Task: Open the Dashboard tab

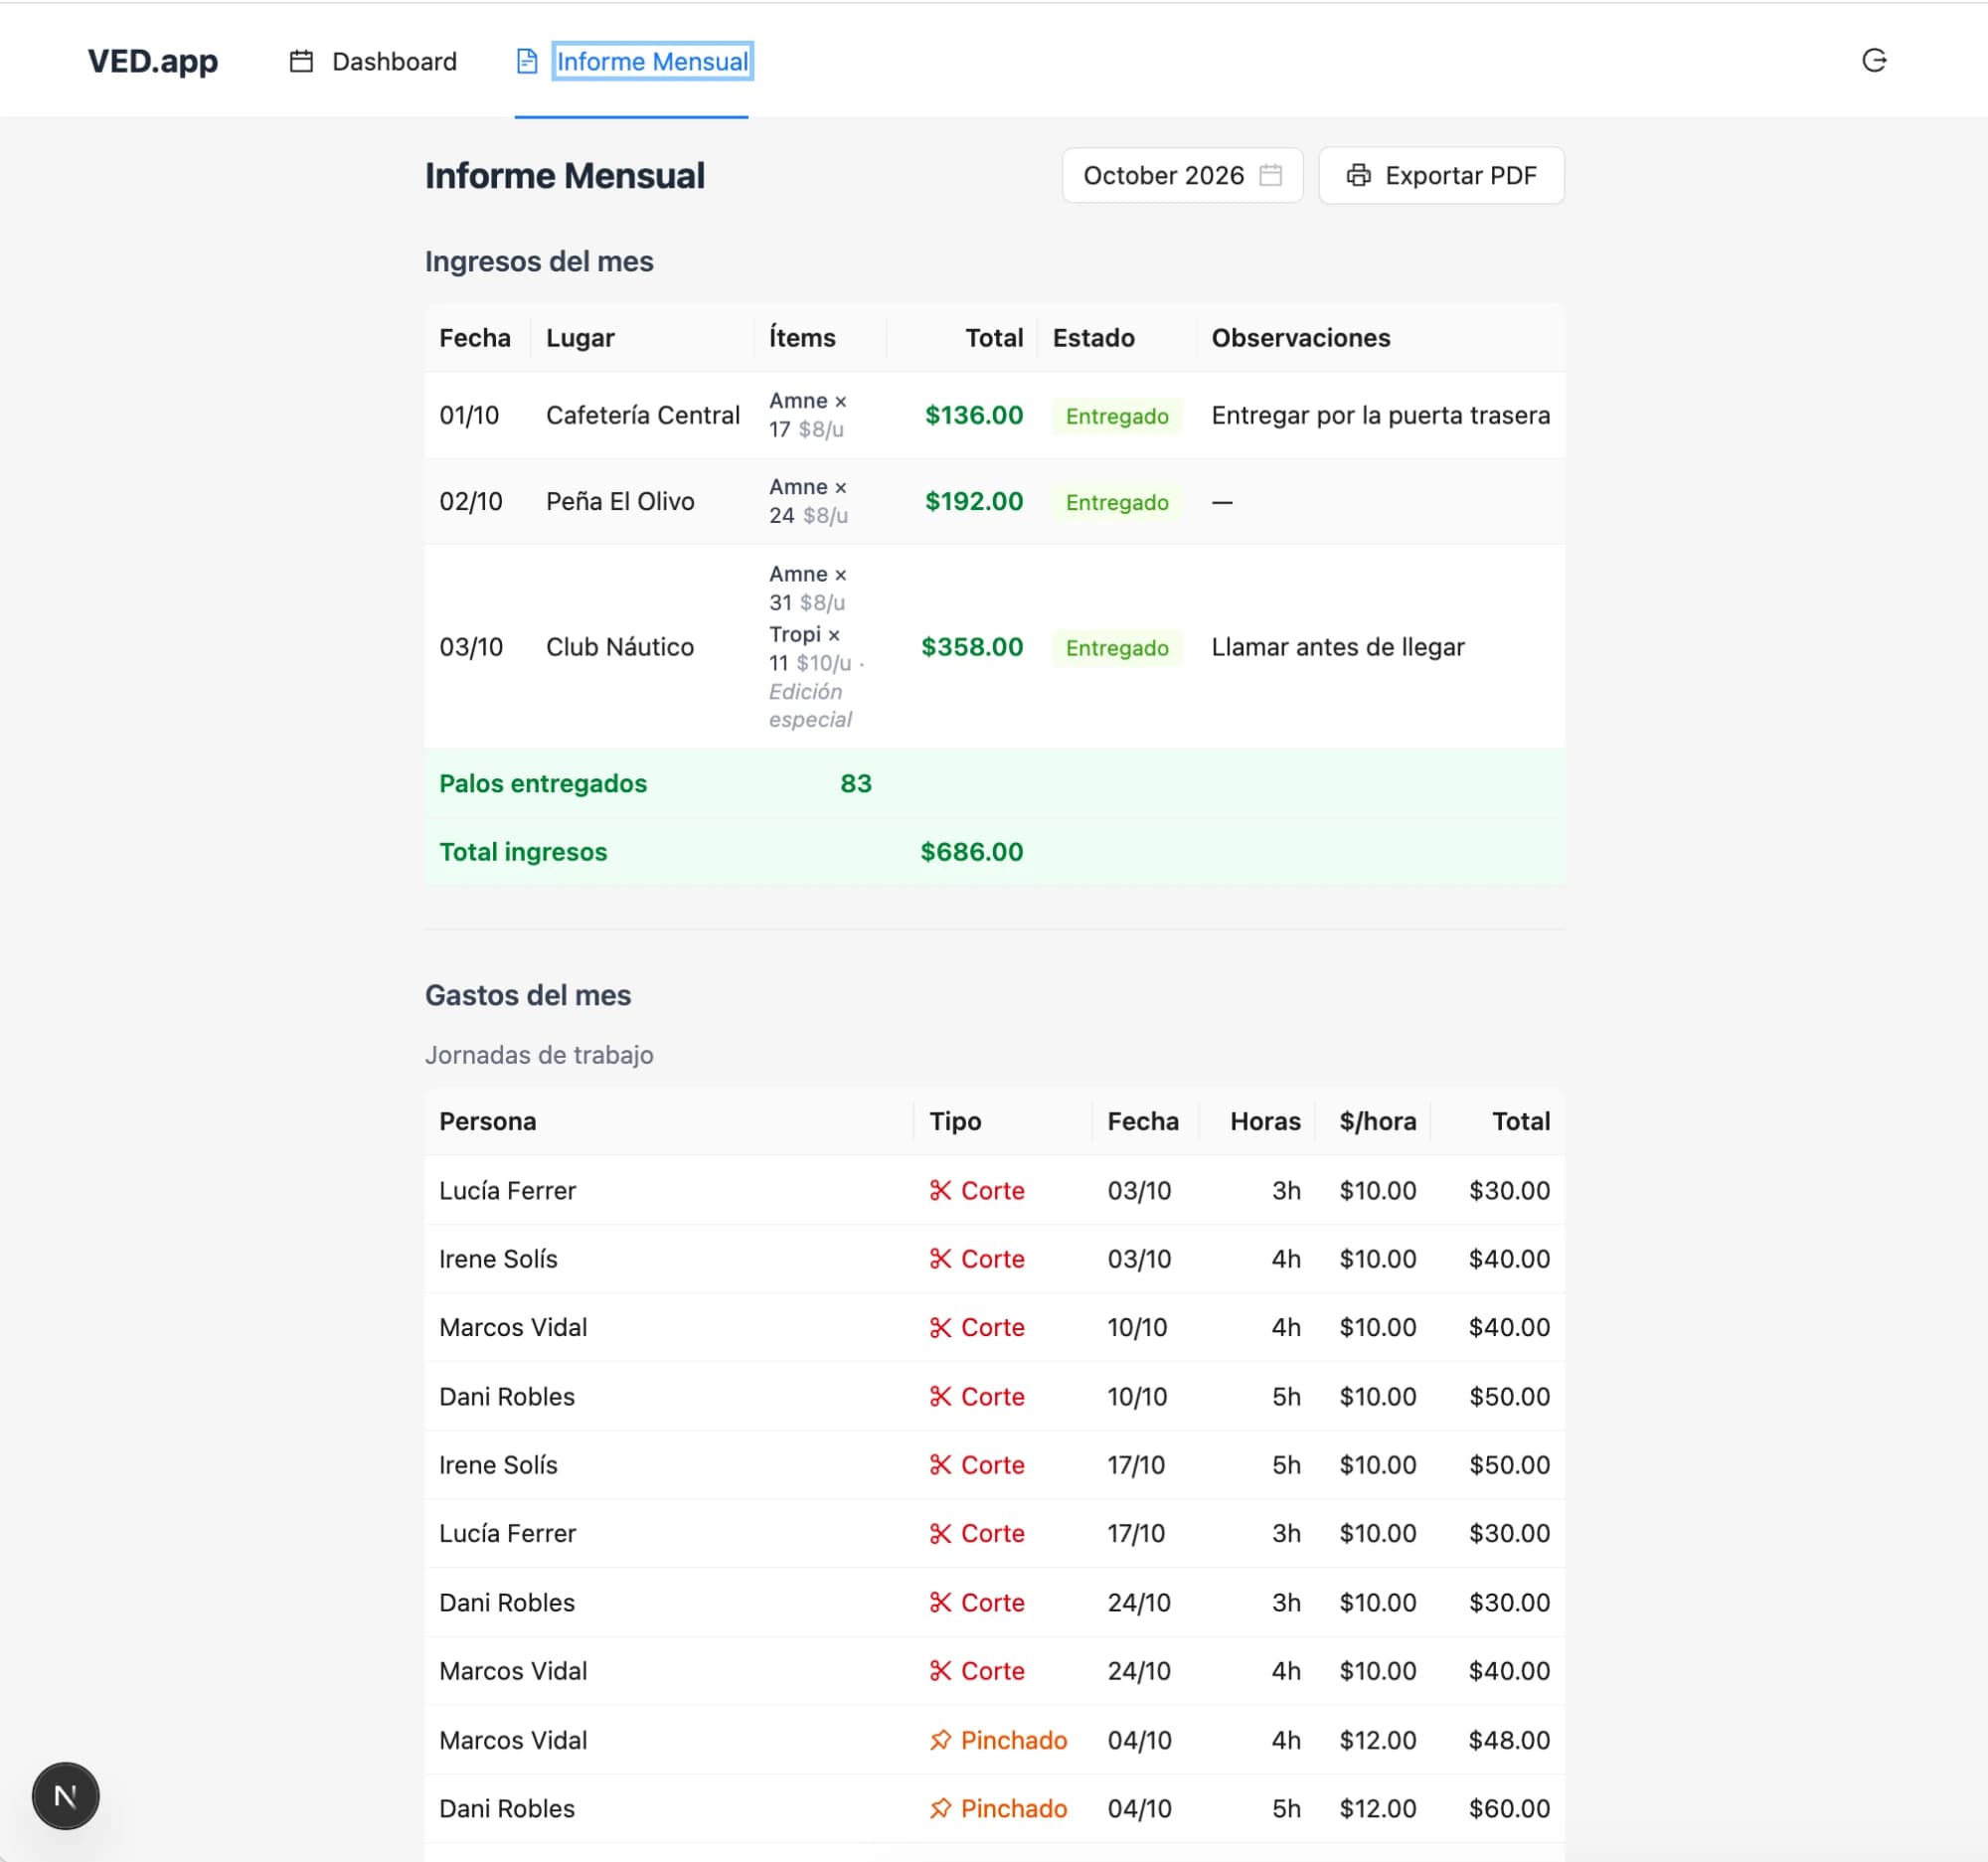Action: [x=373, y=62]
